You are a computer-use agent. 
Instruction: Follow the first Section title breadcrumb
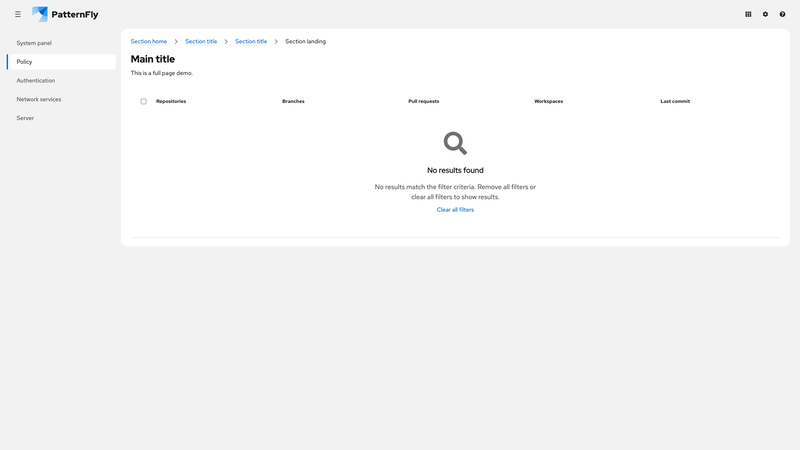(x=201, y=41)
